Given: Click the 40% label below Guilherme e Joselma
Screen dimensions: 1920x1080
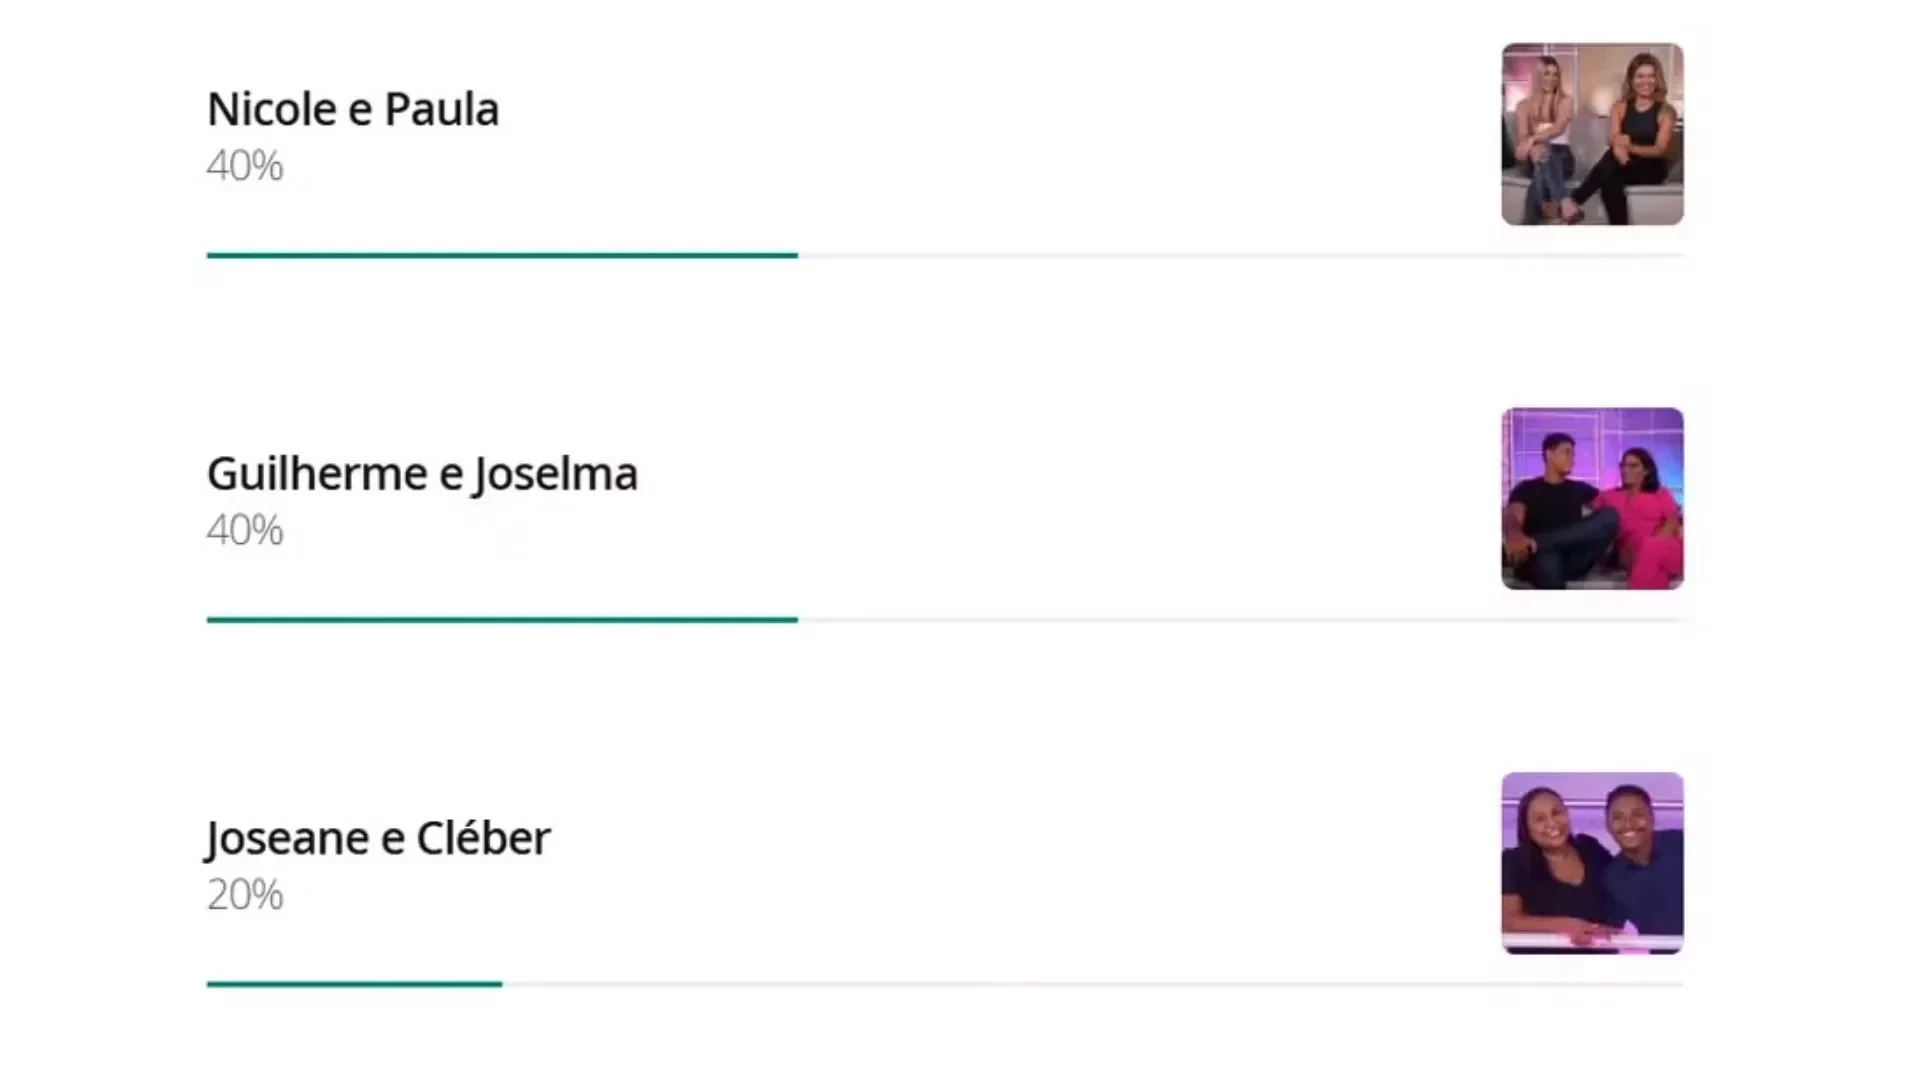Looking at the screenshot, I should pyautogui.click(x=245, y=530).
